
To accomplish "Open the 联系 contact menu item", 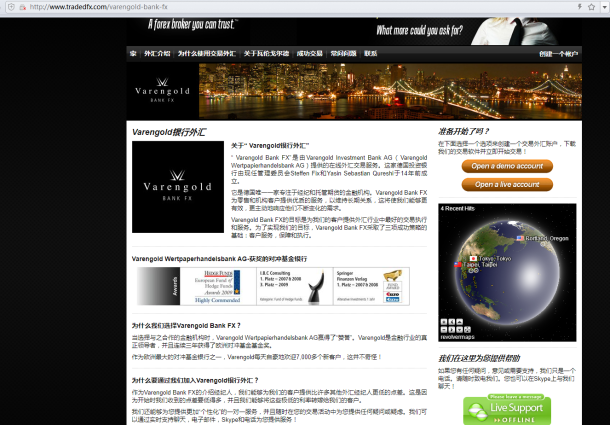I will pyautogui.click(x=370, y=53).
